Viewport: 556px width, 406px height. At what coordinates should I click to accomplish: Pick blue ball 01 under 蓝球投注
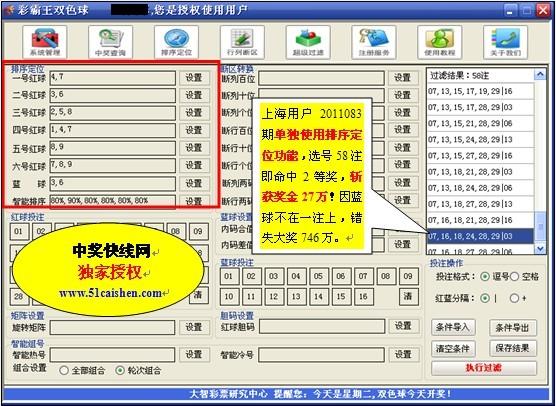pos(229,276)
